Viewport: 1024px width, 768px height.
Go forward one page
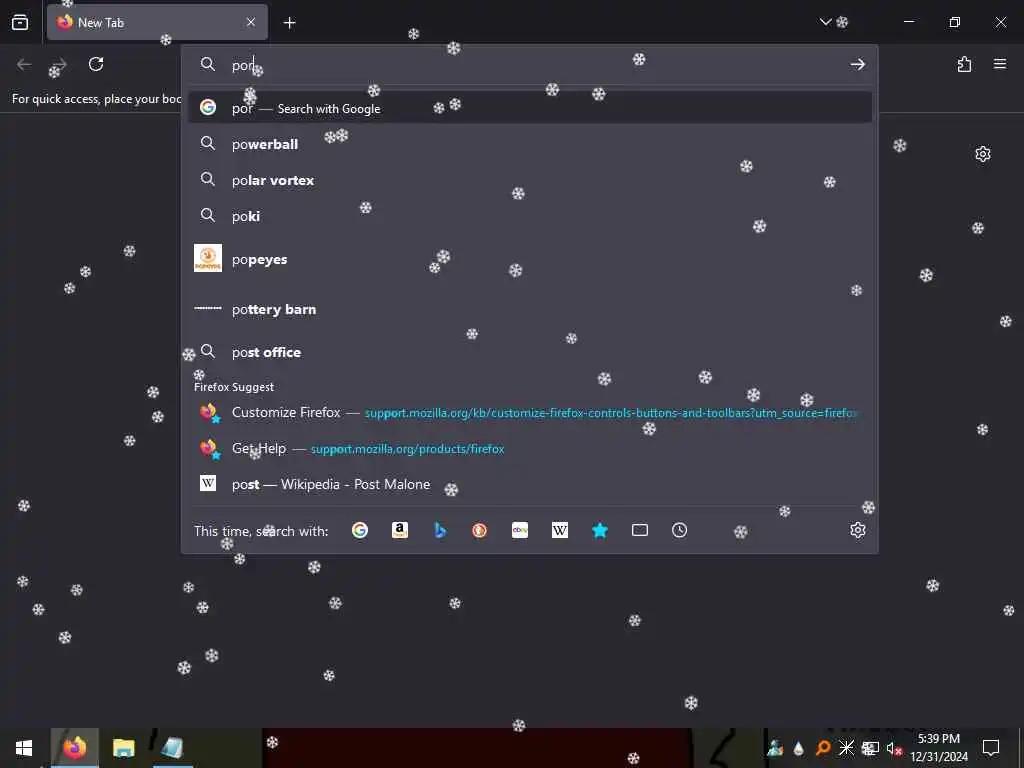59,65
